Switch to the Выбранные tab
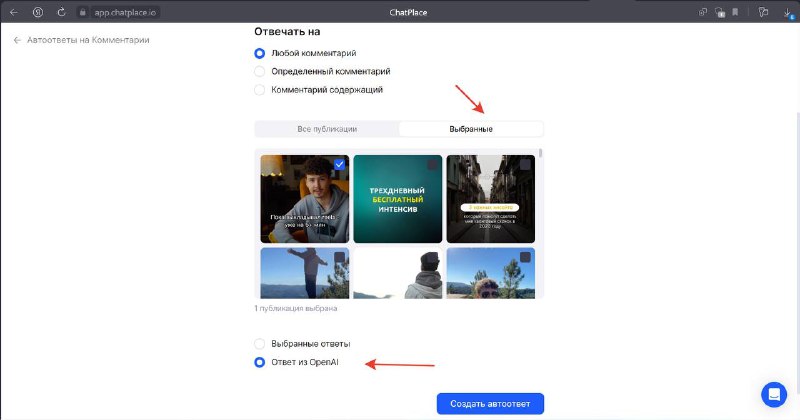Viewport: 800px width, 420px height. [471, 129]
